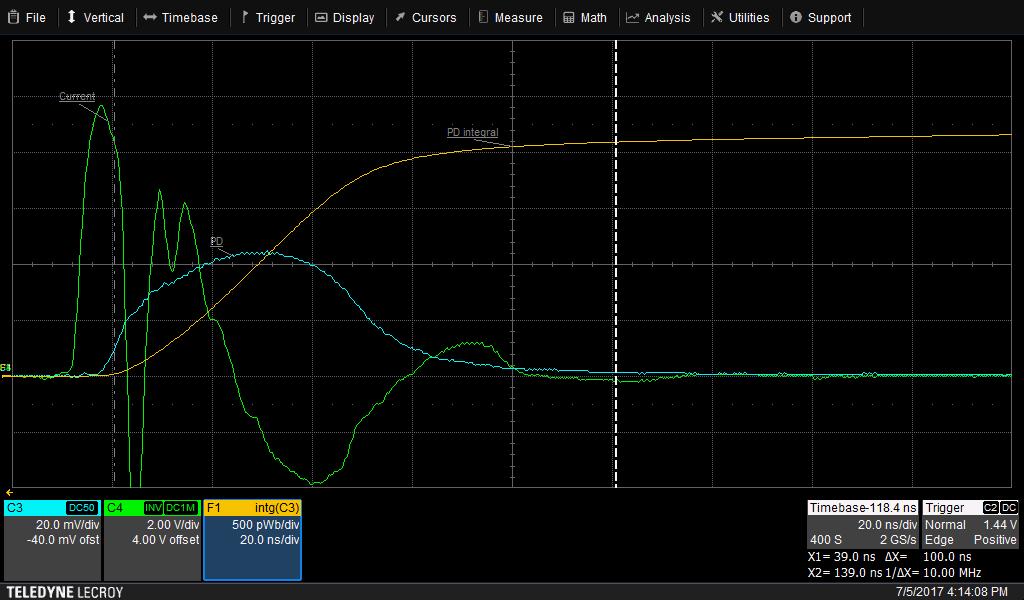
Task: Select the 'PD' waveform label
Action: tap(217, 242)
